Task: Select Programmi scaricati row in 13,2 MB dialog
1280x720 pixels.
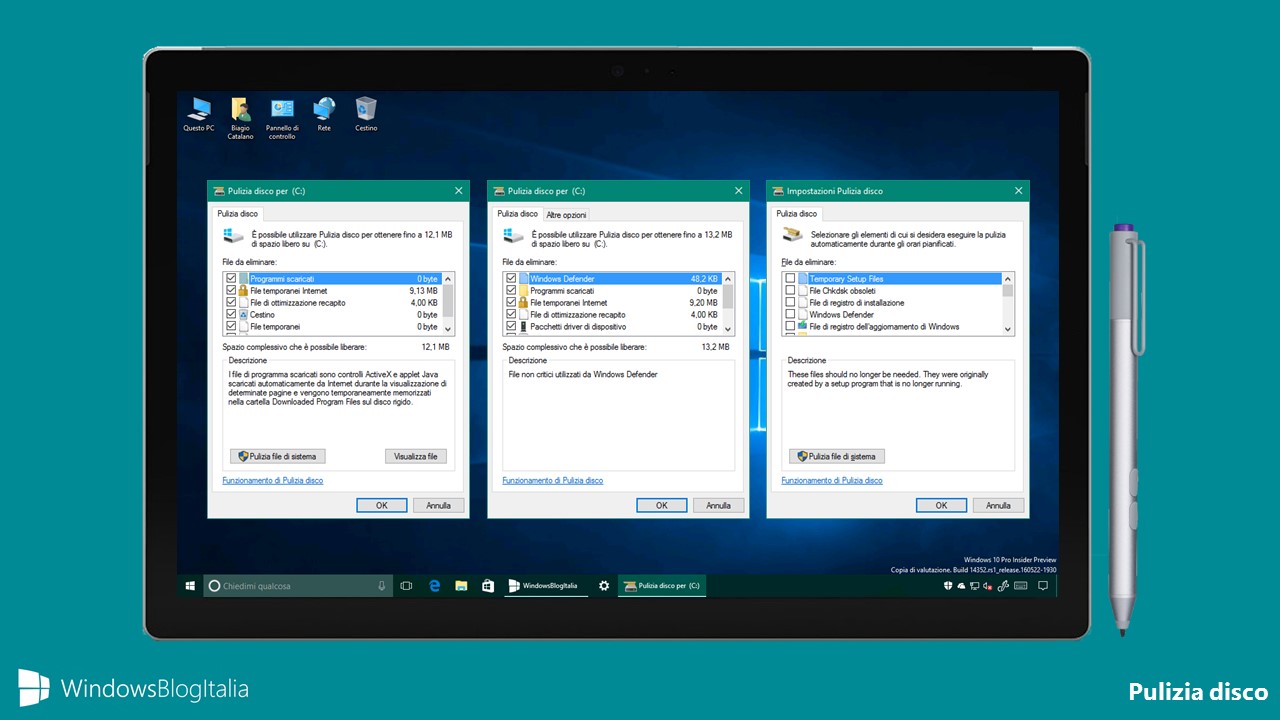Action: click(x=612, y=290)
